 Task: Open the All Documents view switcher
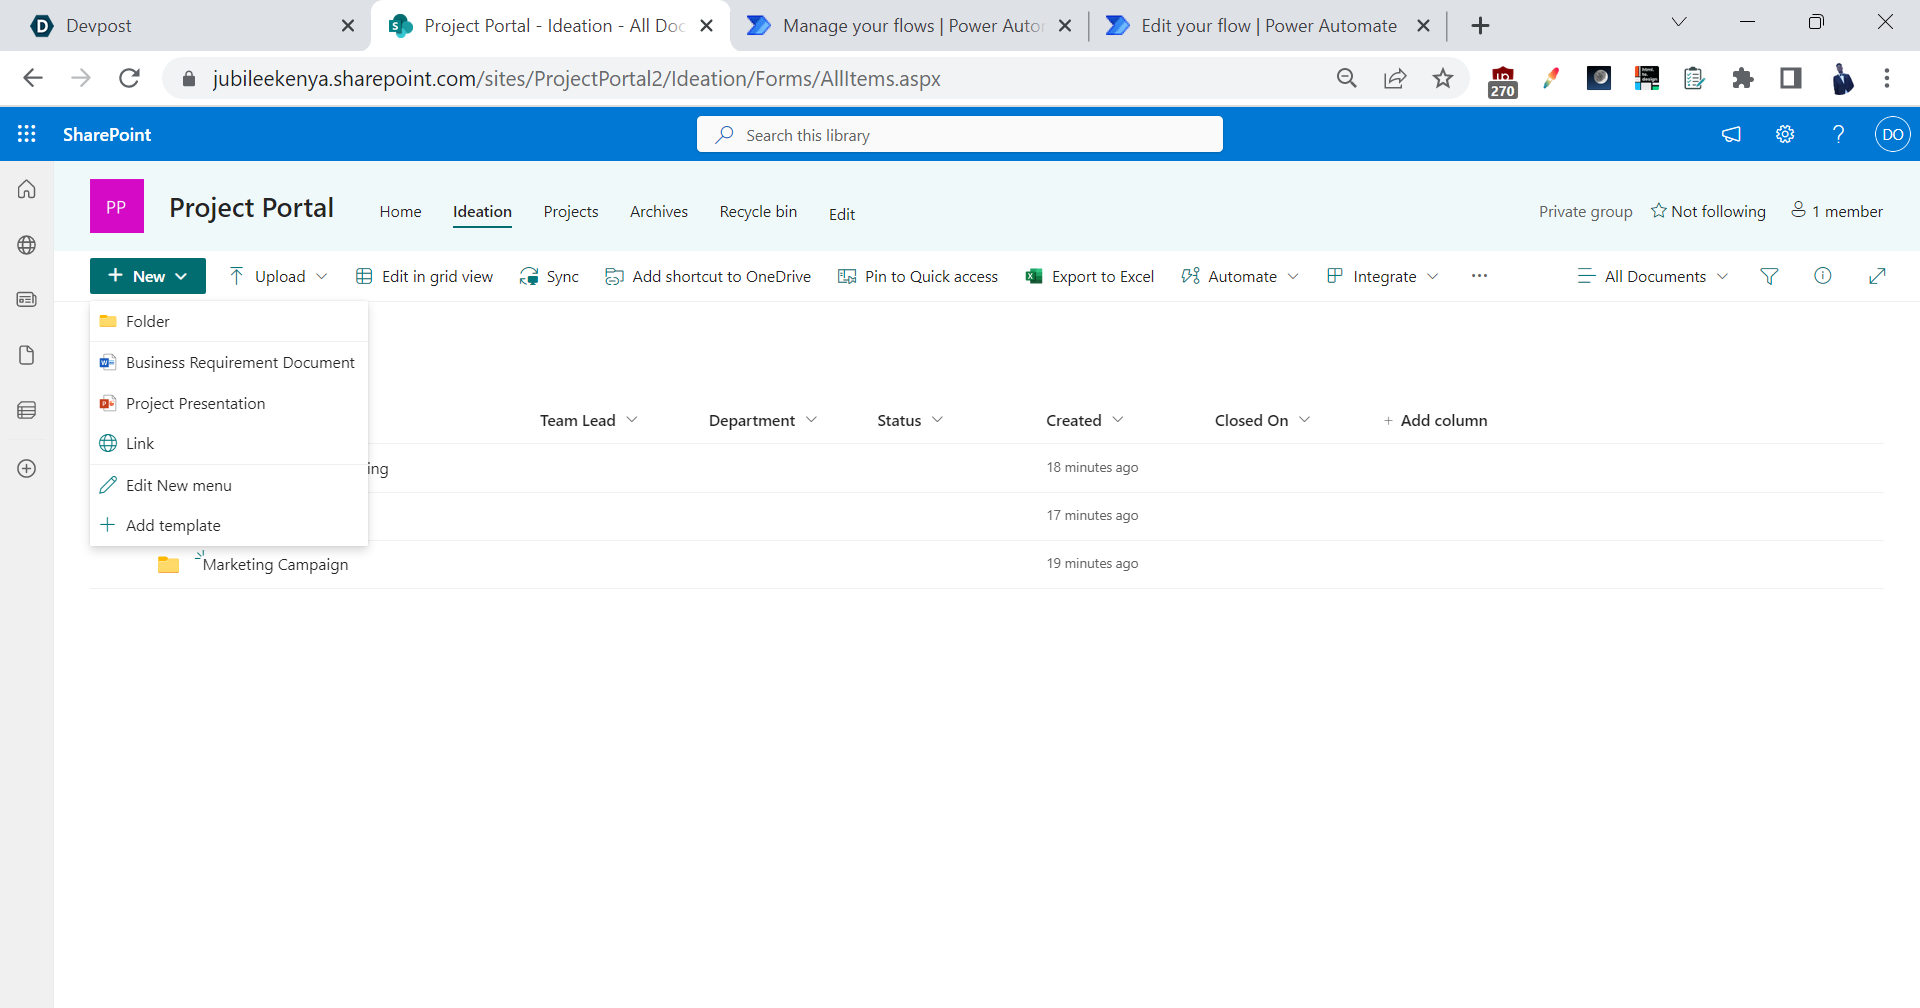pyautogui.click(x=1653, y=276)
